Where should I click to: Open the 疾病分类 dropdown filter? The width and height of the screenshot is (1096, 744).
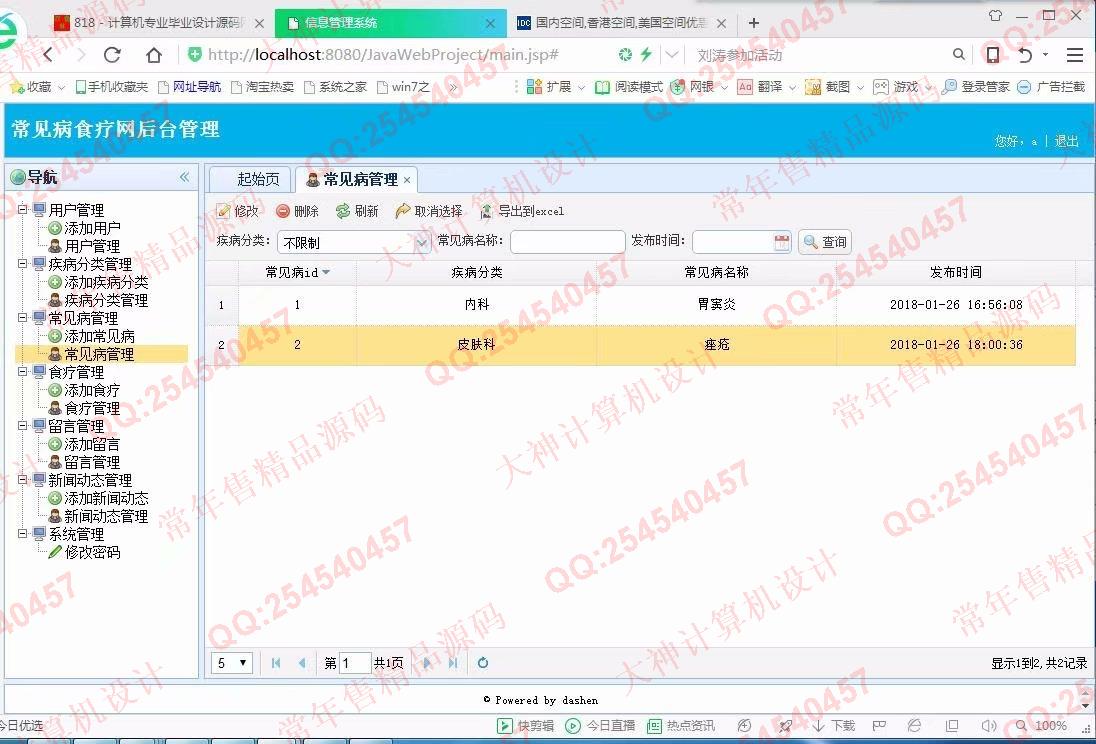354,243
